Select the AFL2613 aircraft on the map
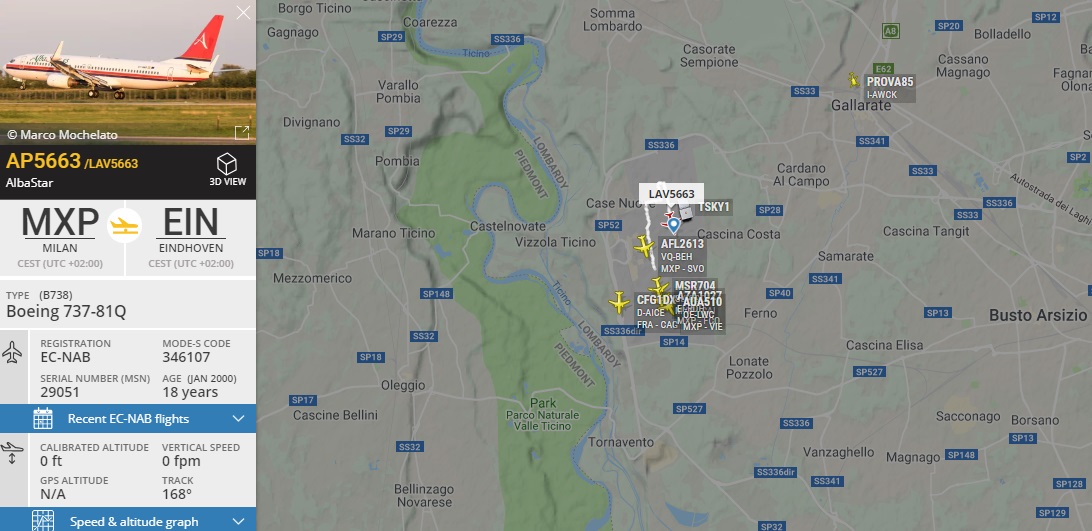 (644, 246)
